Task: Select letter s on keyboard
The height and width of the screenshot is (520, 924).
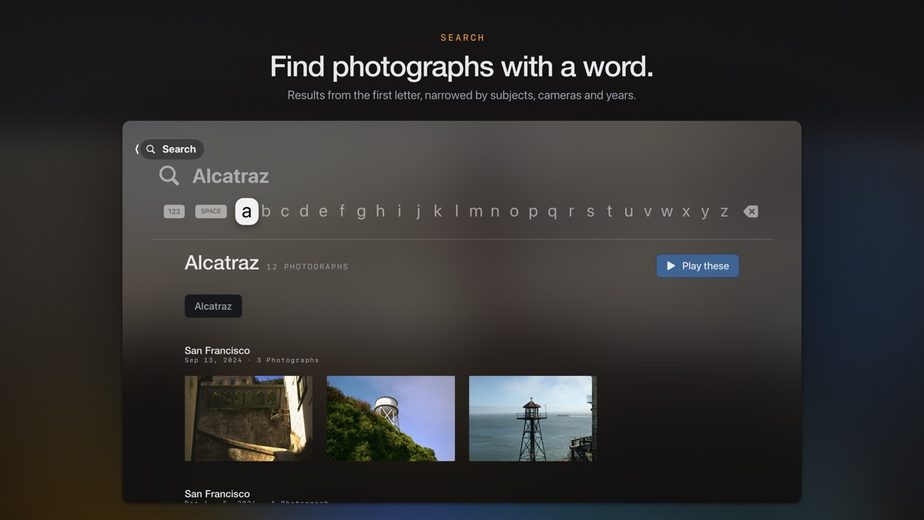Action: pos(590,211)
